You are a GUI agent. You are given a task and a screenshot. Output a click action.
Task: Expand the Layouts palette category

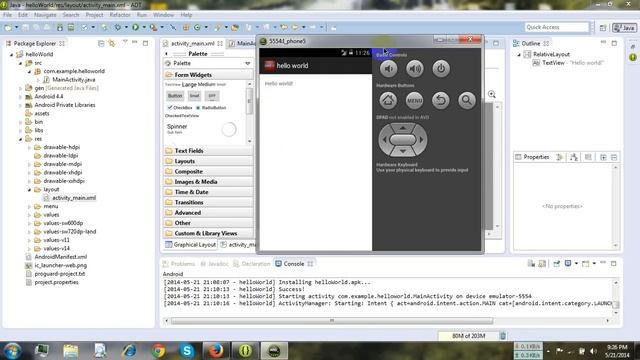tap(209, 161)
